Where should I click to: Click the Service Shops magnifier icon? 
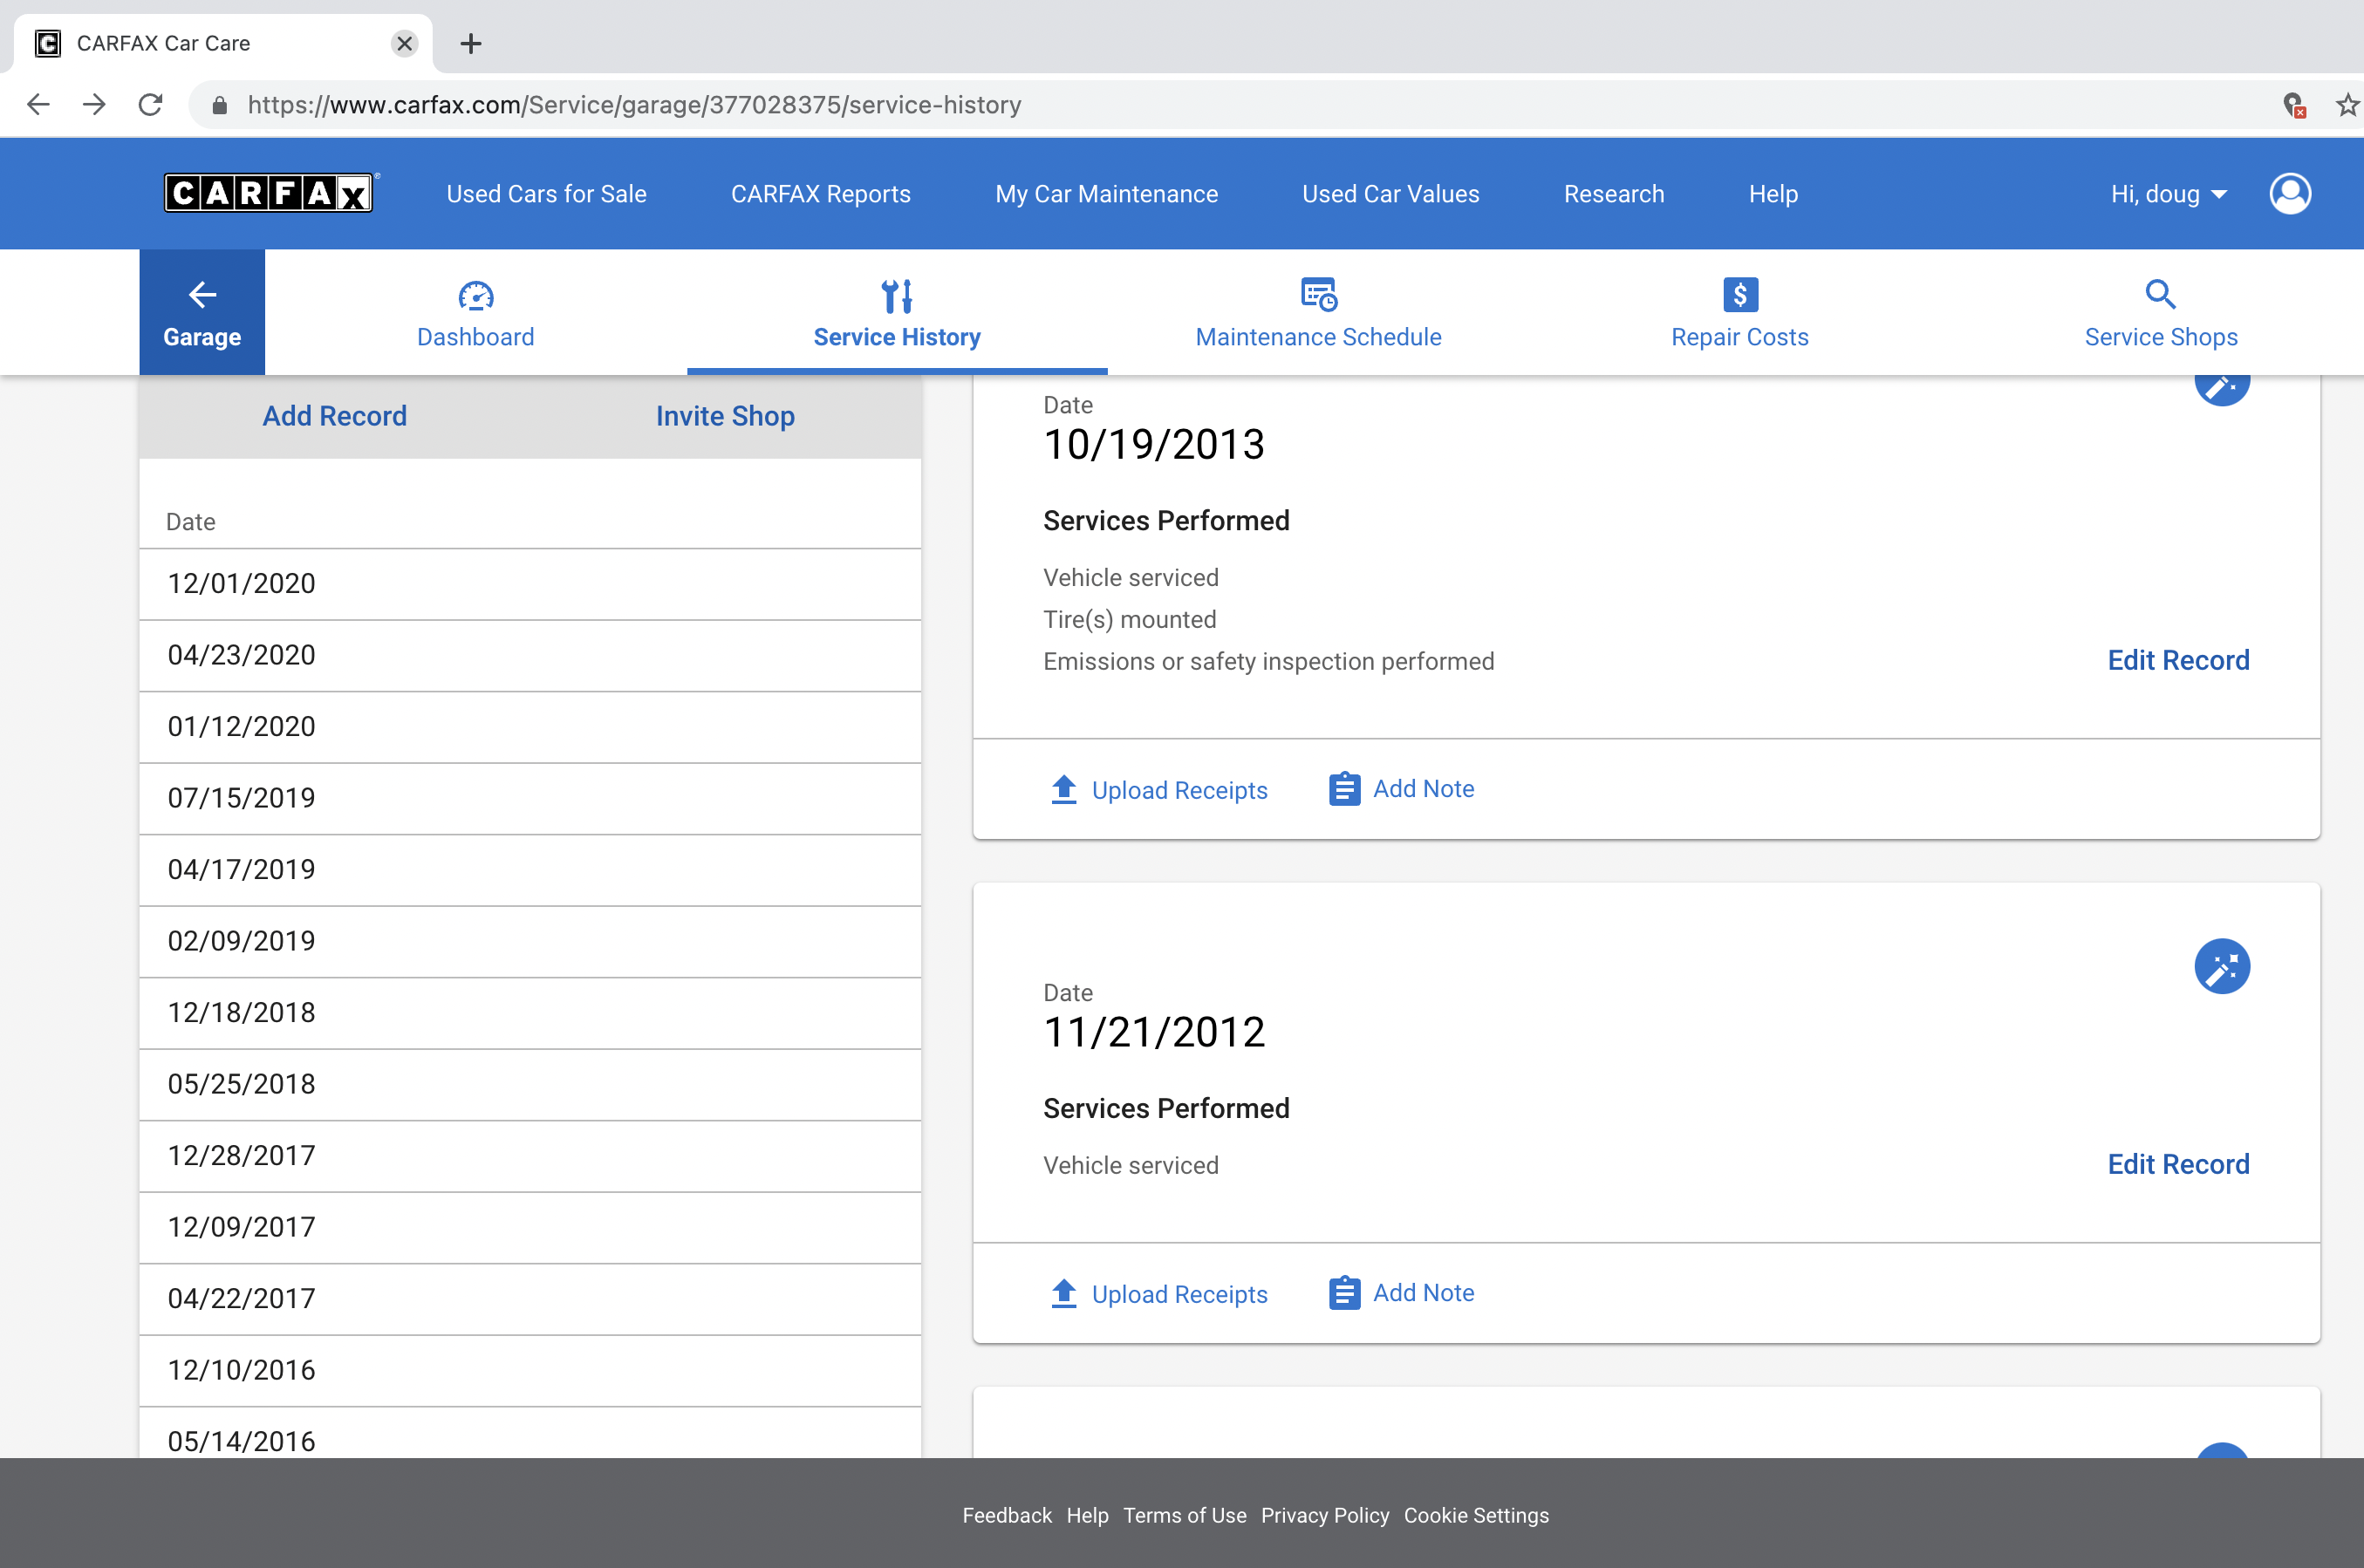pyautogui.click(x=2160, y=294)
